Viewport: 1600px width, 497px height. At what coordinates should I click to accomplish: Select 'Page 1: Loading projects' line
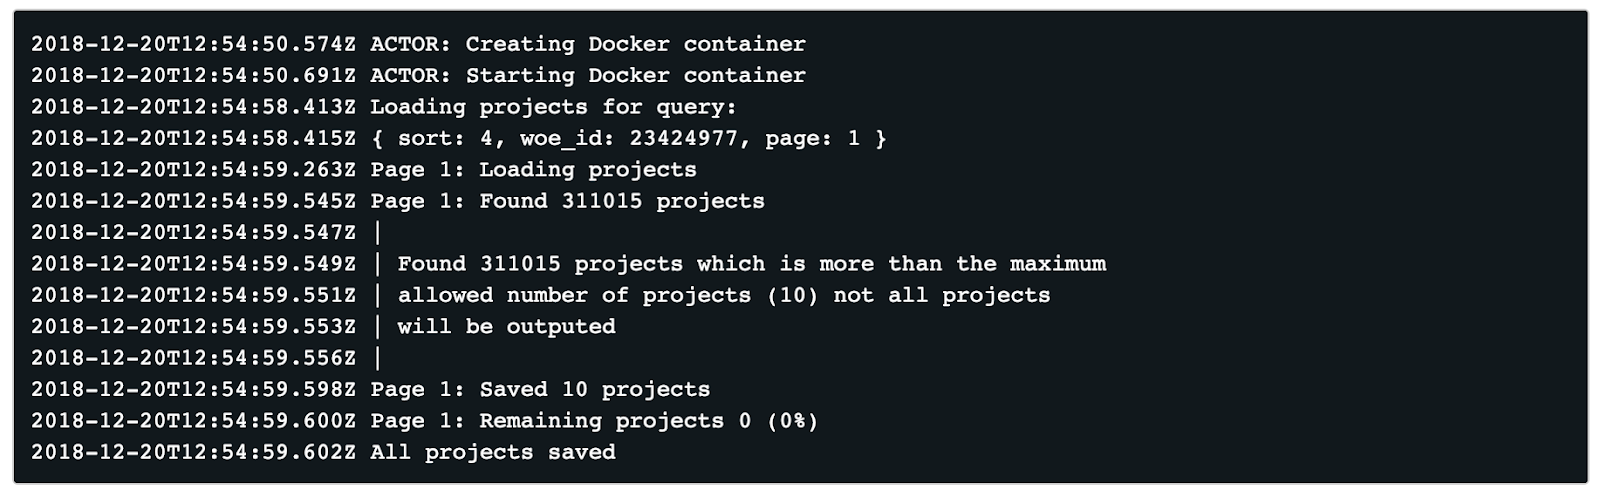tap(364, 169)
